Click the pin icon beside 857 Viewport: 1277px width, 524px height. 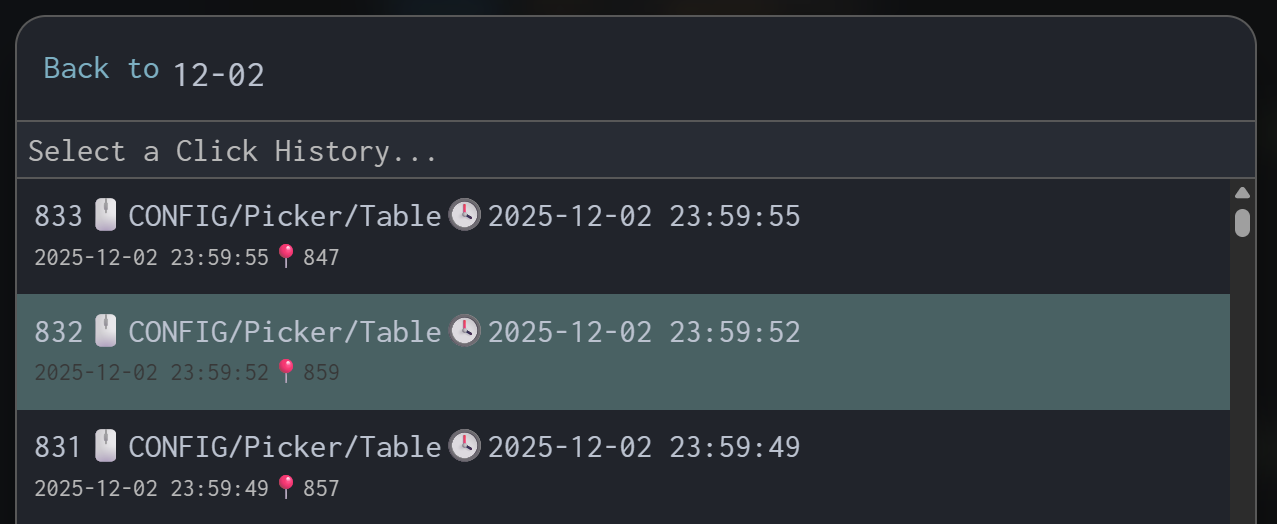coord(286,488)
